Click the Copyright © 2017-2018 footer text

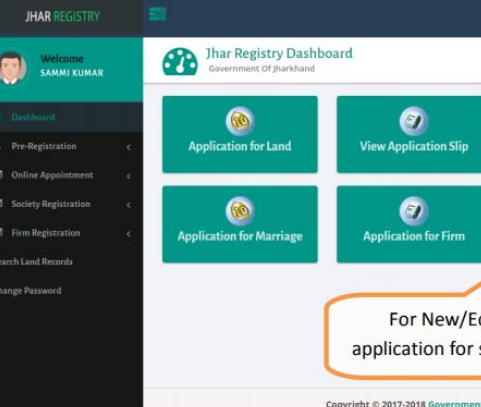pos(376,403)
